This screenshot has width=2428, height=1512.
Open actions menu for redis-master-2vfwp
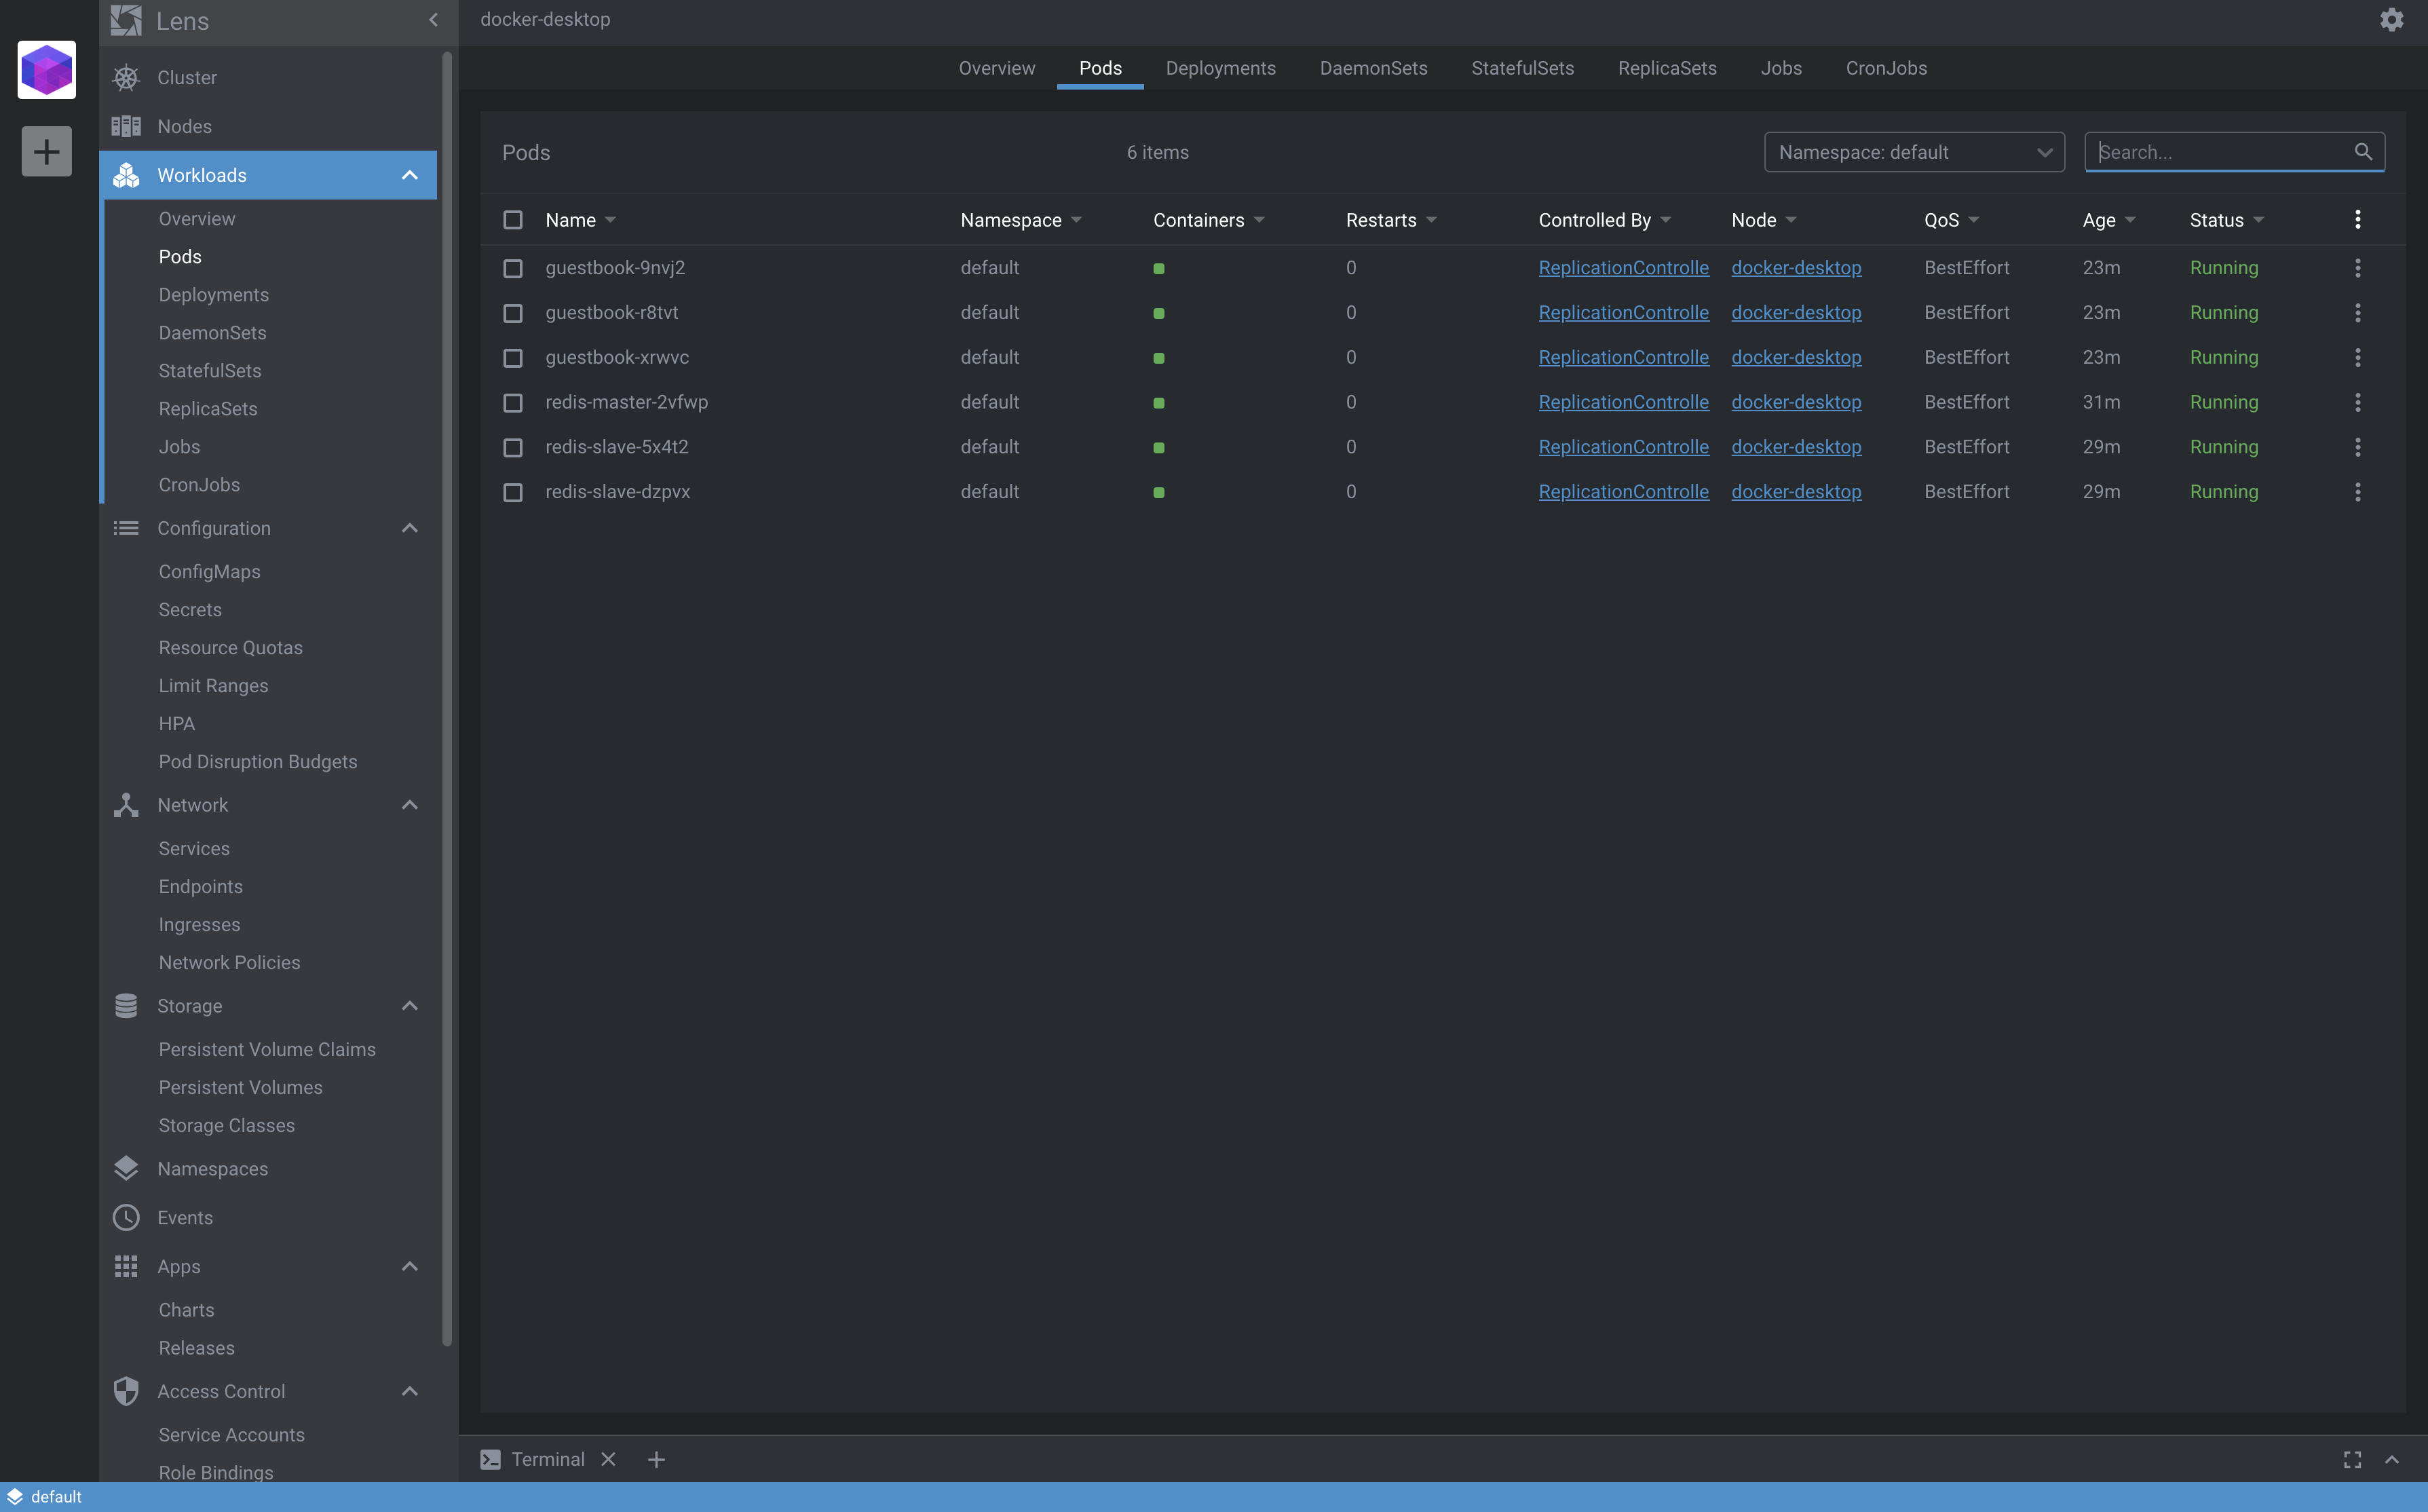tap(2357, 402)
